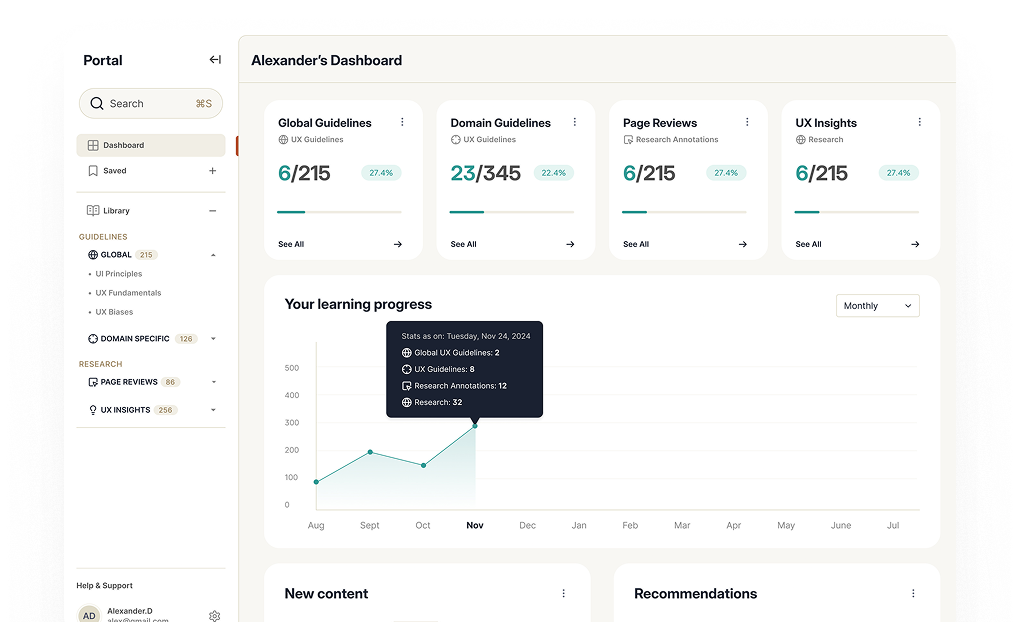Open the Global Guidelines card three-dot menu
The width and height of the screenshot is (1020, 622).
click(x=403, y=122)
